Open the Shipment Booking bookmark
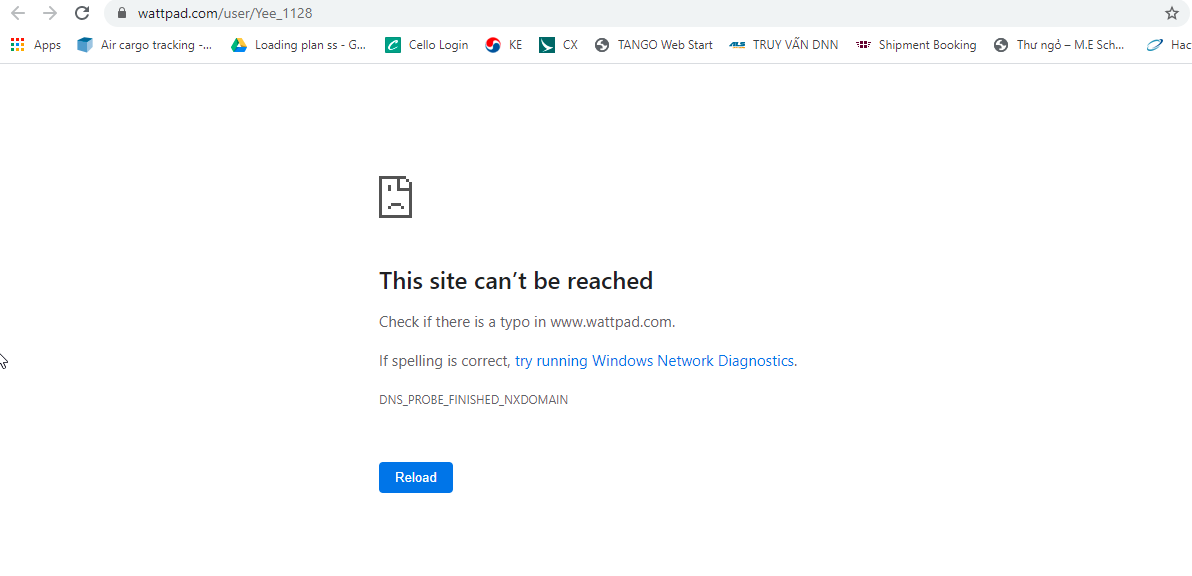This screenshot has height=576, width=1192. (x=916, y=45)
